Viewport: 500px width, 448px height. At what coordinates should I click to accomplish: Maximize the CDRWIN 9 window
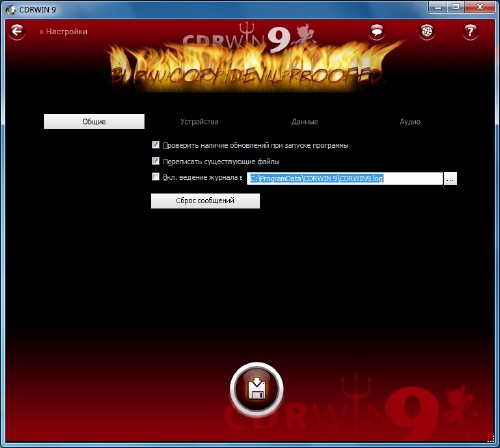click(x=456, y=7)
